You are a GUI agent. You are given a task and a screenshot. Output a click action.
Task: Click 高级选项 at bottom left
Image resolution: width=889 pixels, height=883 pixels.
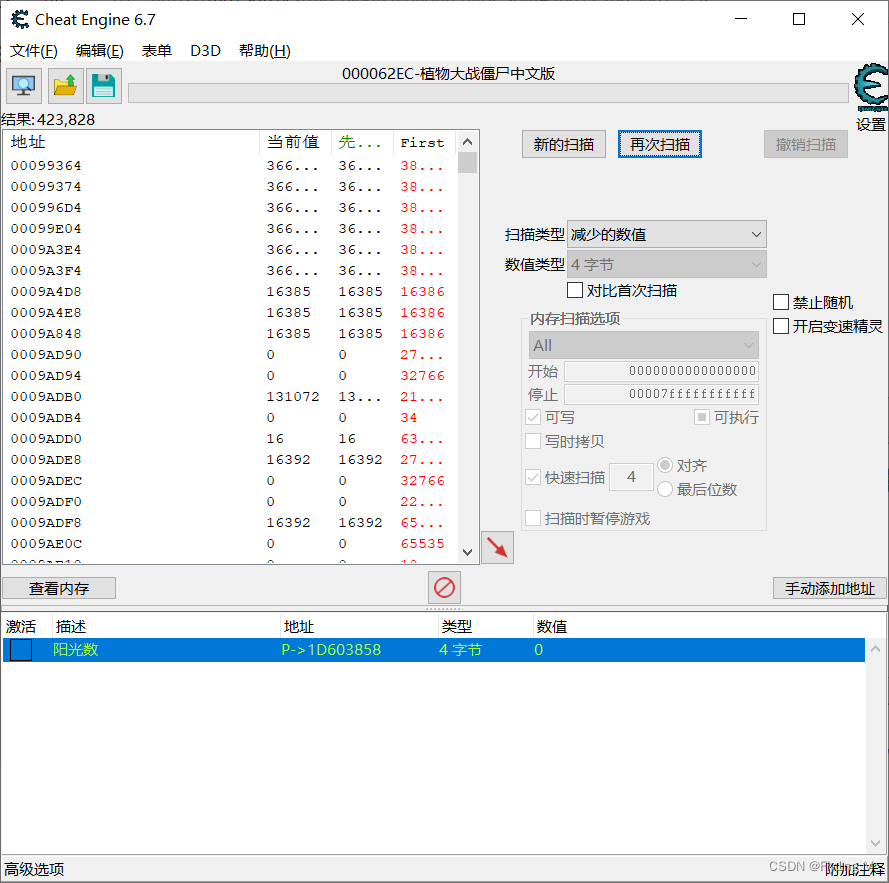pyautogui.click(x=35, y=869)
